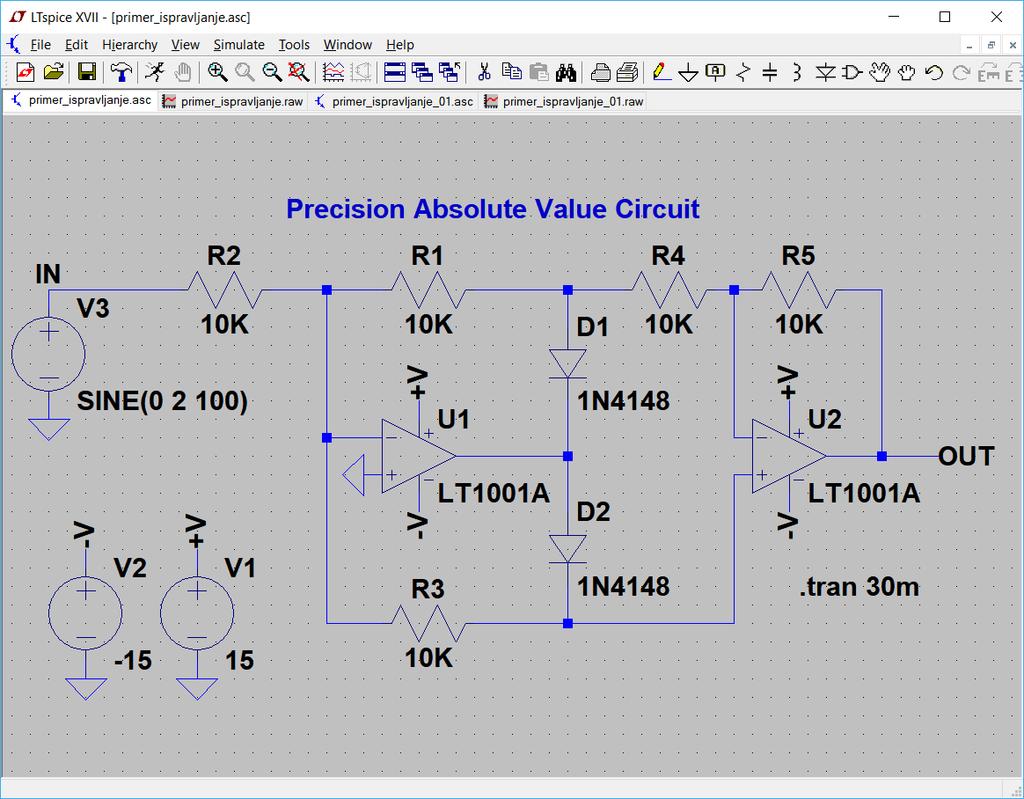Select the Ground symbol tool
The width and height of the screenshot is (1024, 799).
tap(688, 72)
